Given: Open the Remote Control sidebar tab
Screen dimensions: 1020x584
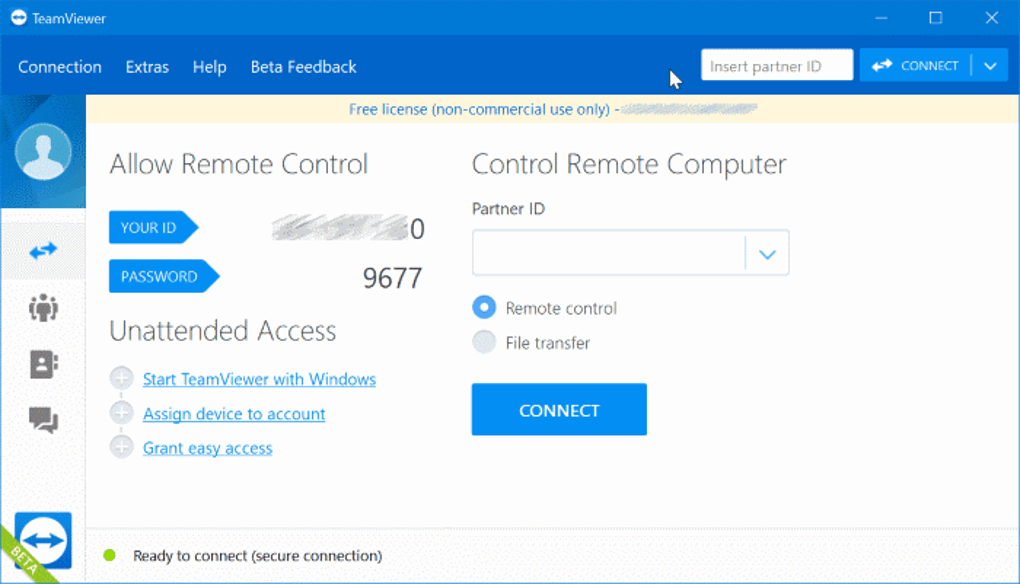Looking at the screenshot, I should pyautogui.click(x=43, y=251).
